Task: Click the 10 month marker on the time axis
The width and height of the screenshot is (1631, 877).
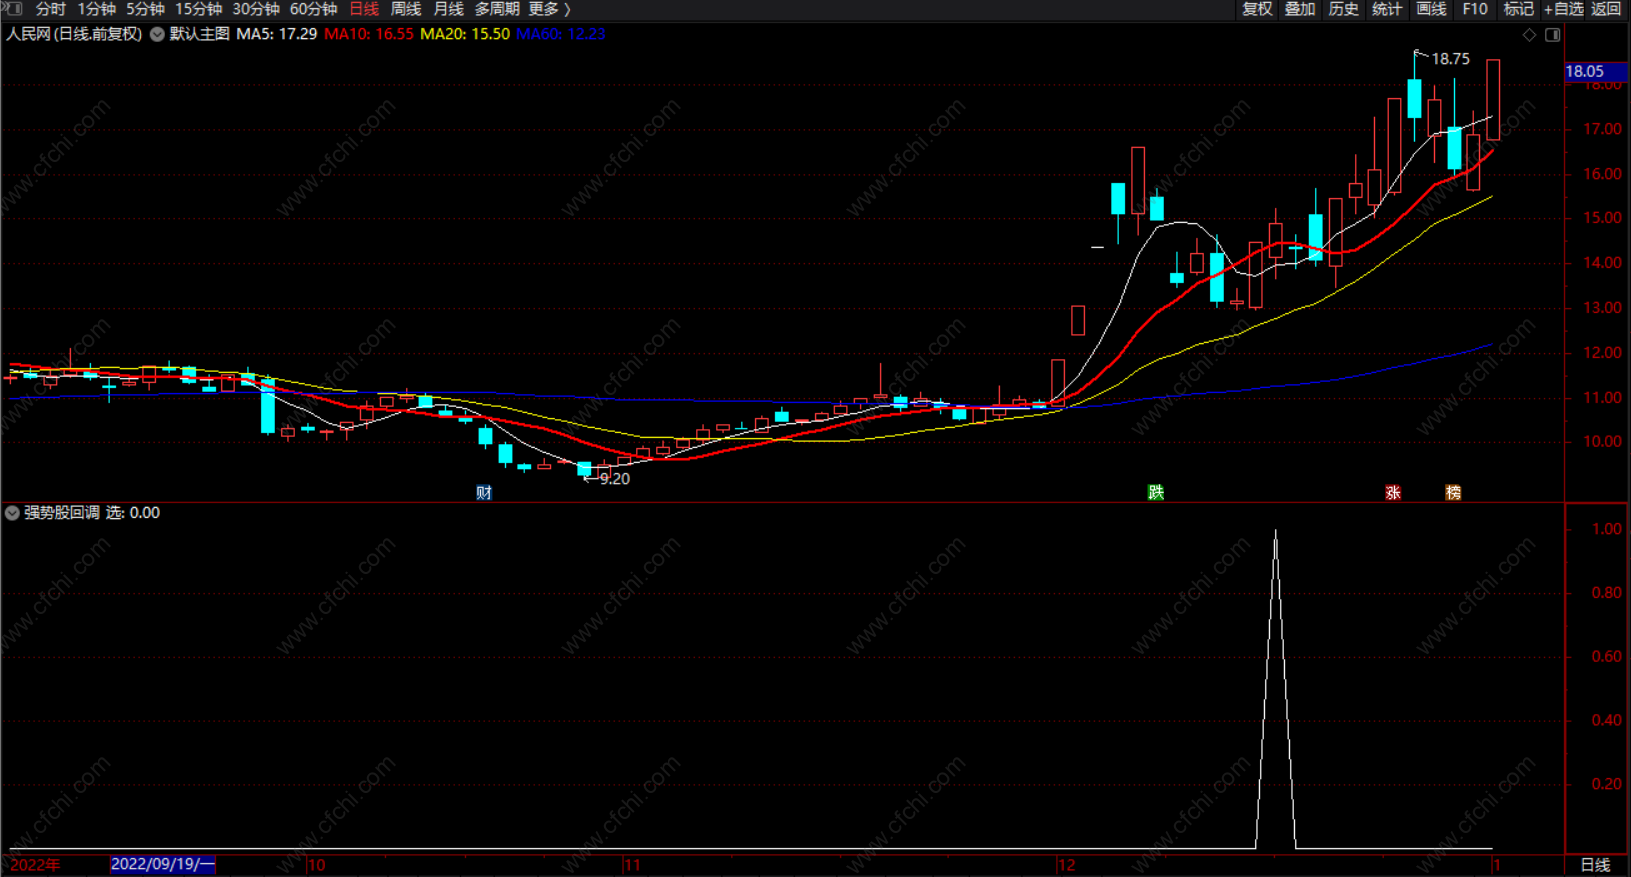Action: click(x=317, y=865)
